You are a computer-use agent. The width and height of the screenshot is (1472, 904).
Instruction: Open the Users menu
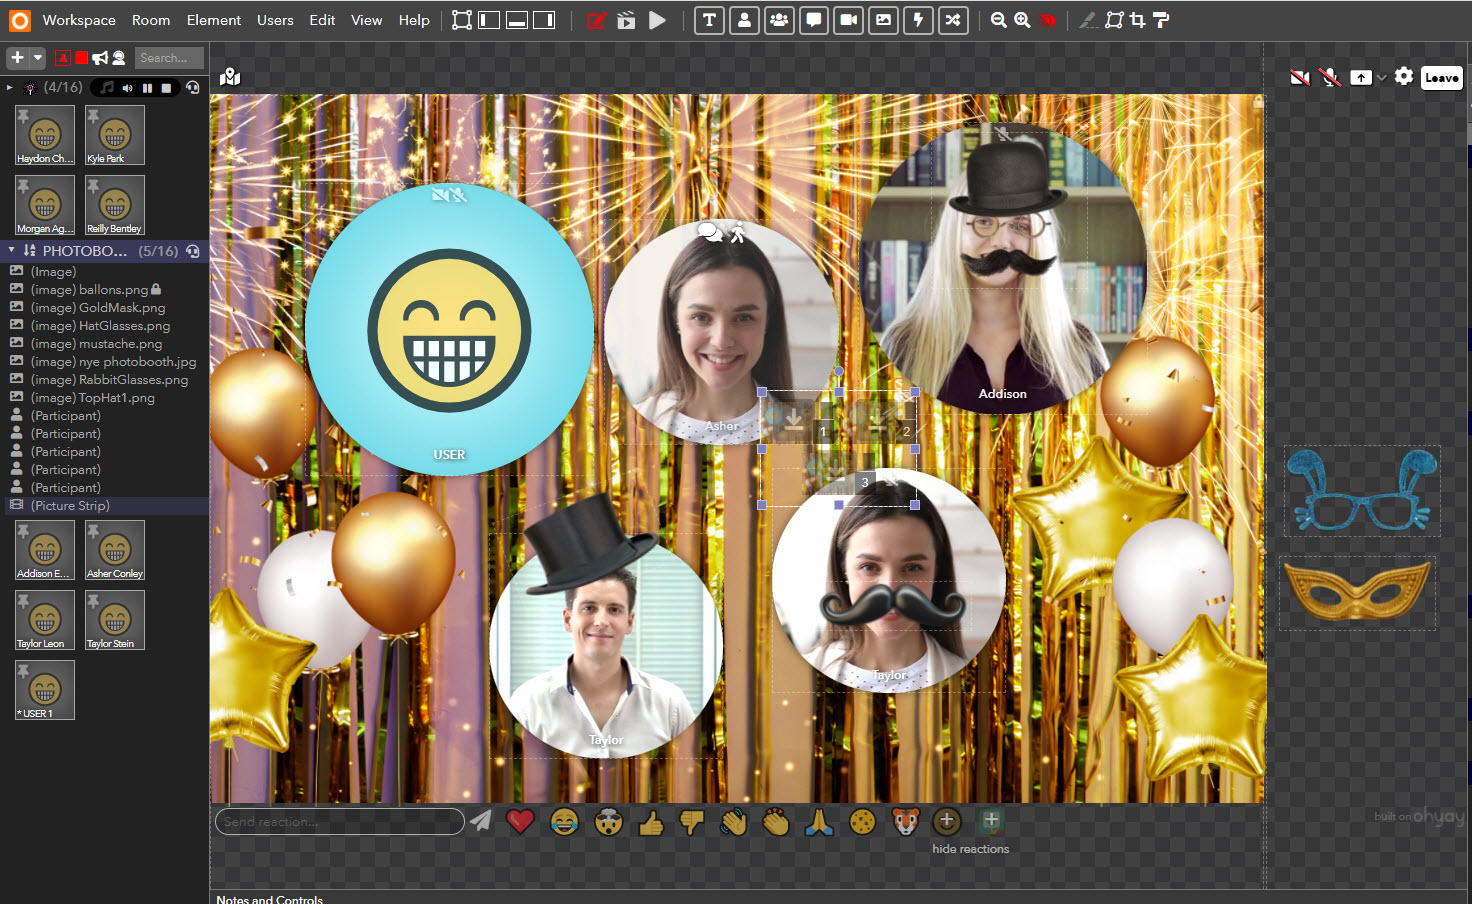(275, 20)
